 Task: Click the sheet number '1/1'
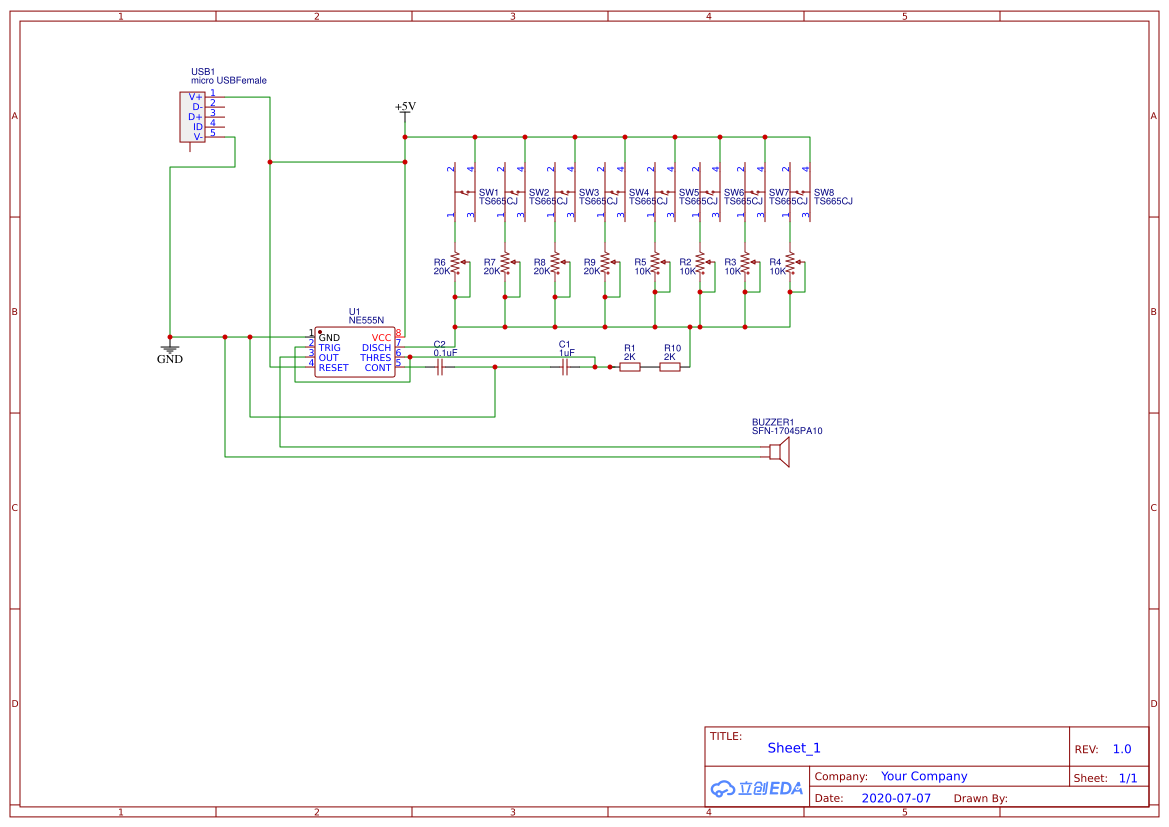[x=1128, y=778]
